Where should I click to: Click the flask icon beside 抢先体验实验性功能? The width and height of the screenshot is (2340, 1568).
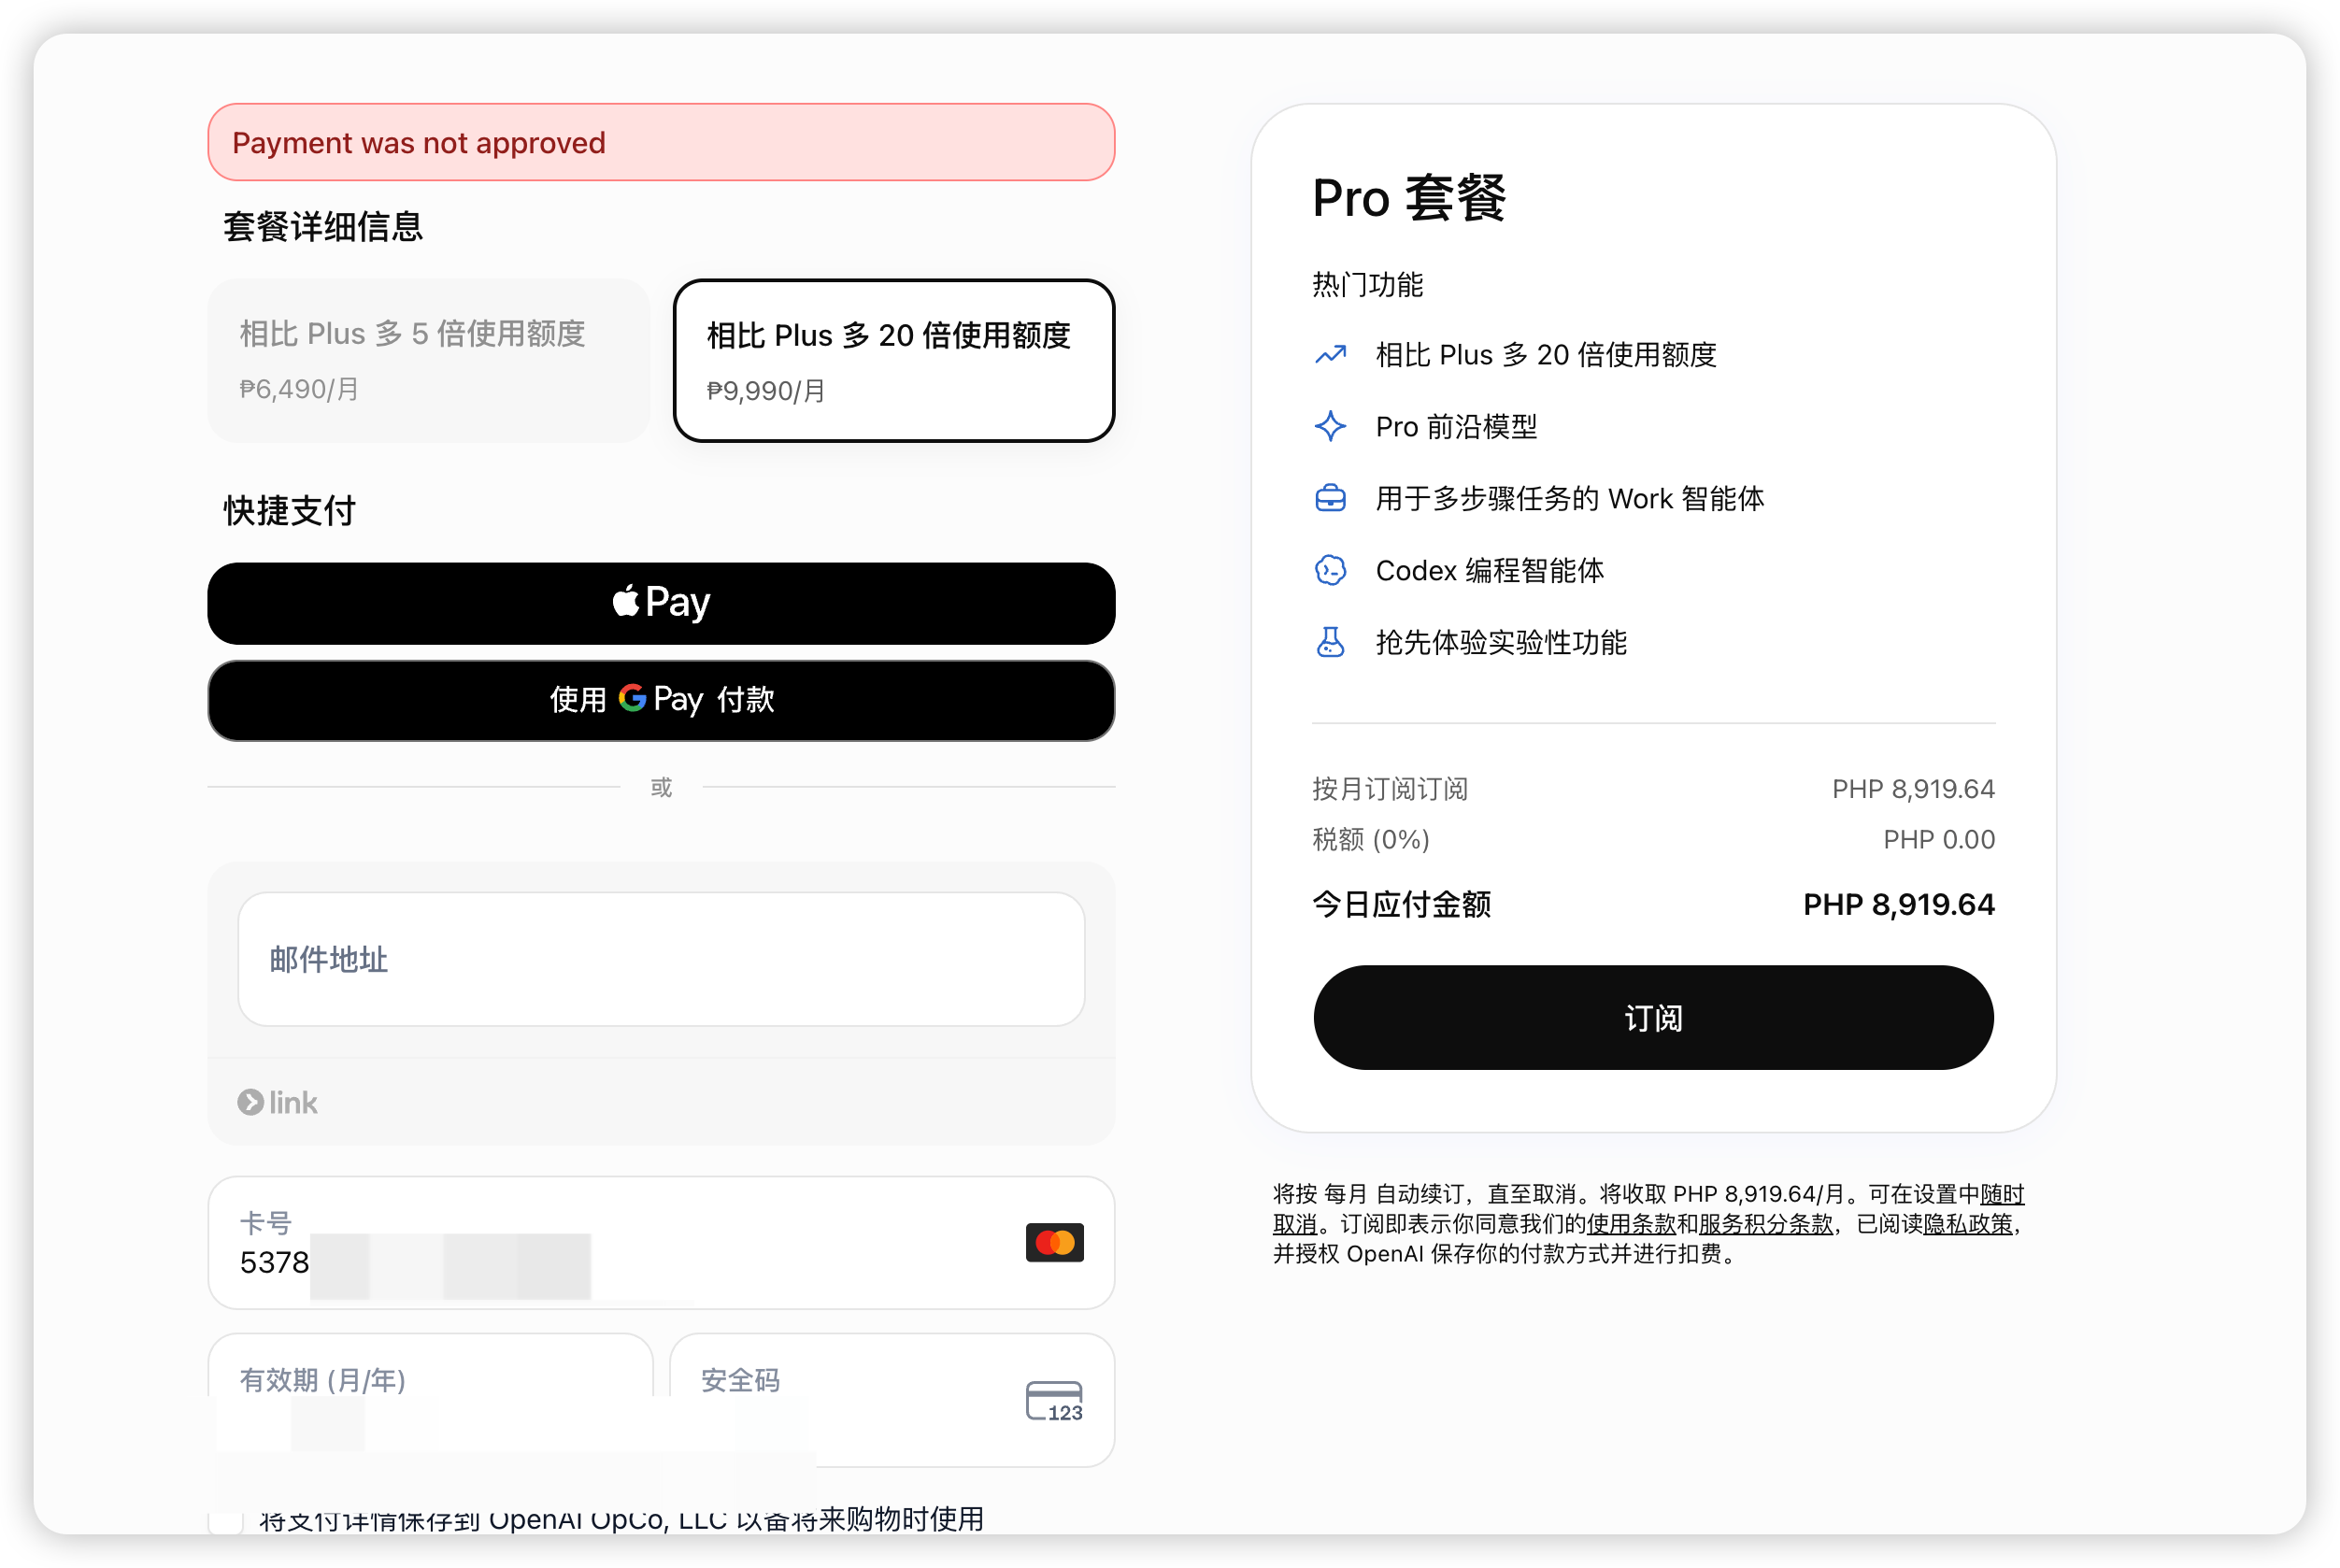pyautogui.click(x=1330, y=642)
